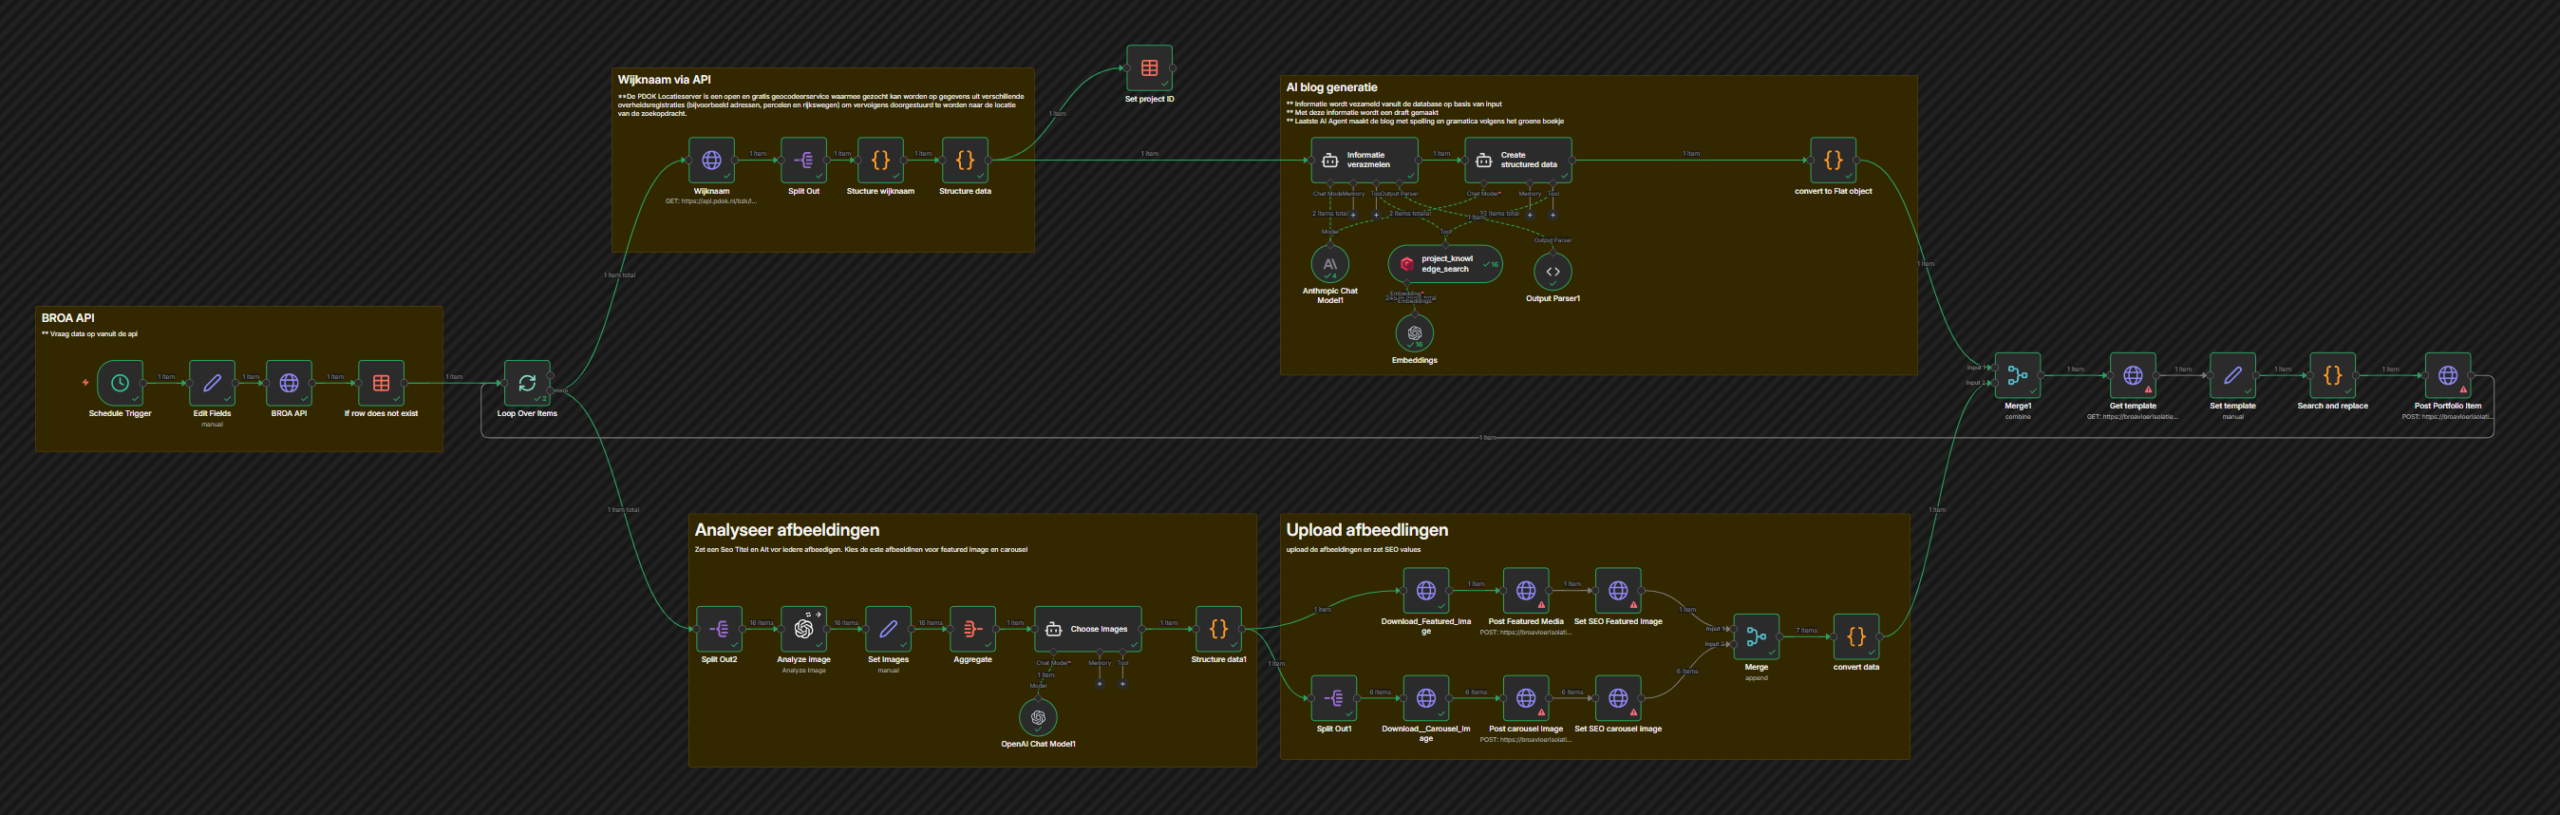This screenshot has width=2560, height=815.
Task: Click the 'upload de afbeeldingen en zet SEO values' text
Action: tap(1353, 549)
